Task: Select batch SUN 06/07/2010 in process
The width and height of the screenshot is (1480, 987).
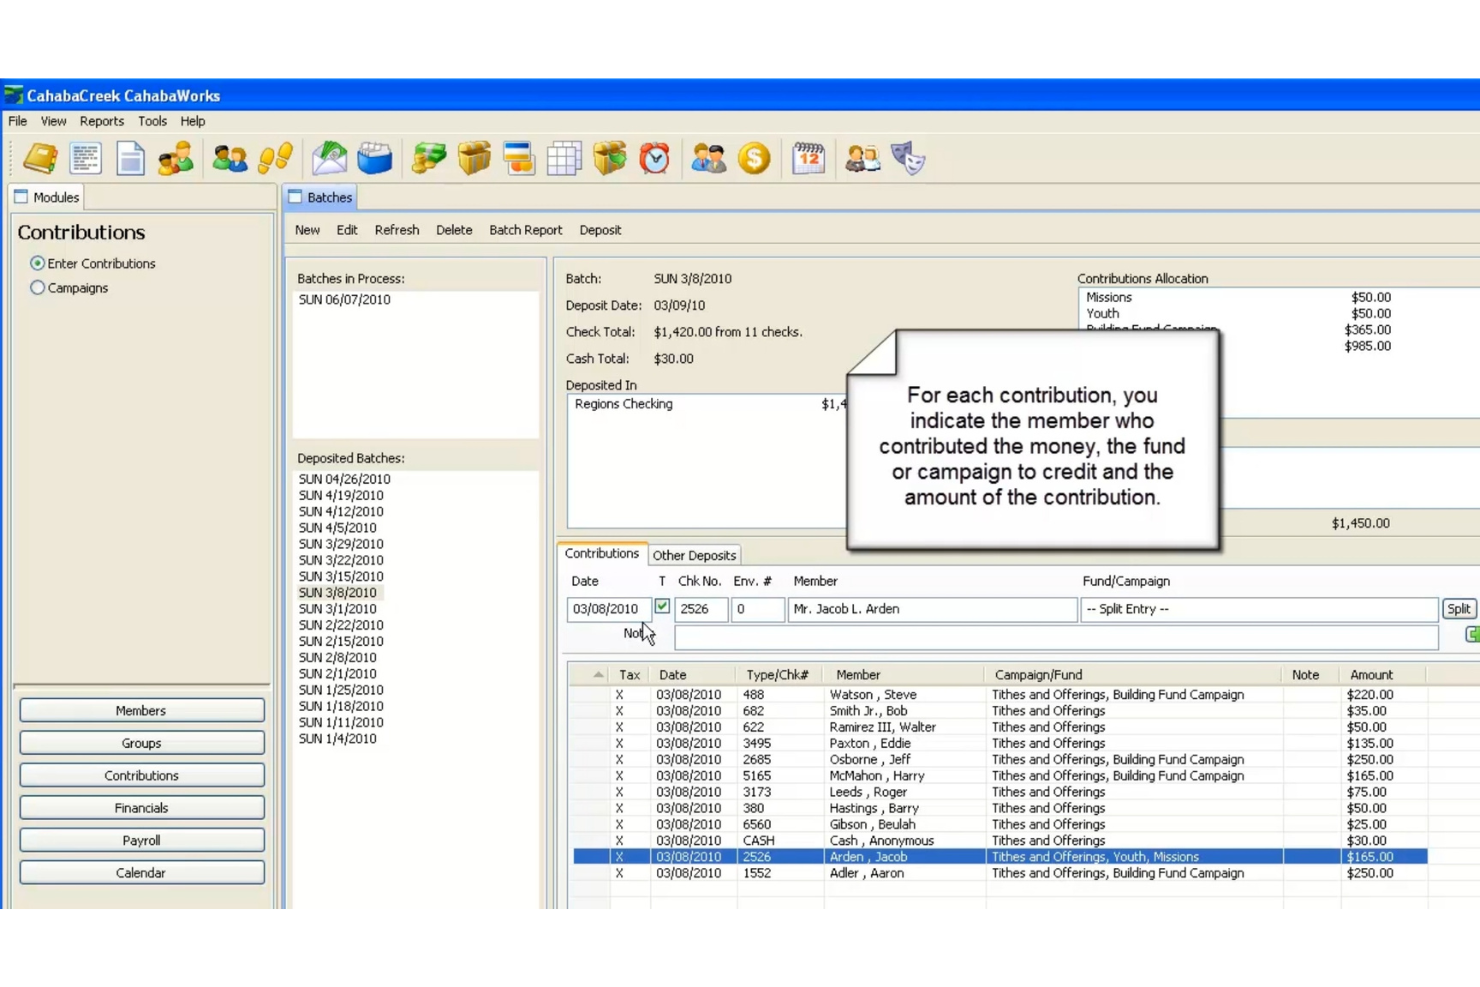Action: coord(345,300)
